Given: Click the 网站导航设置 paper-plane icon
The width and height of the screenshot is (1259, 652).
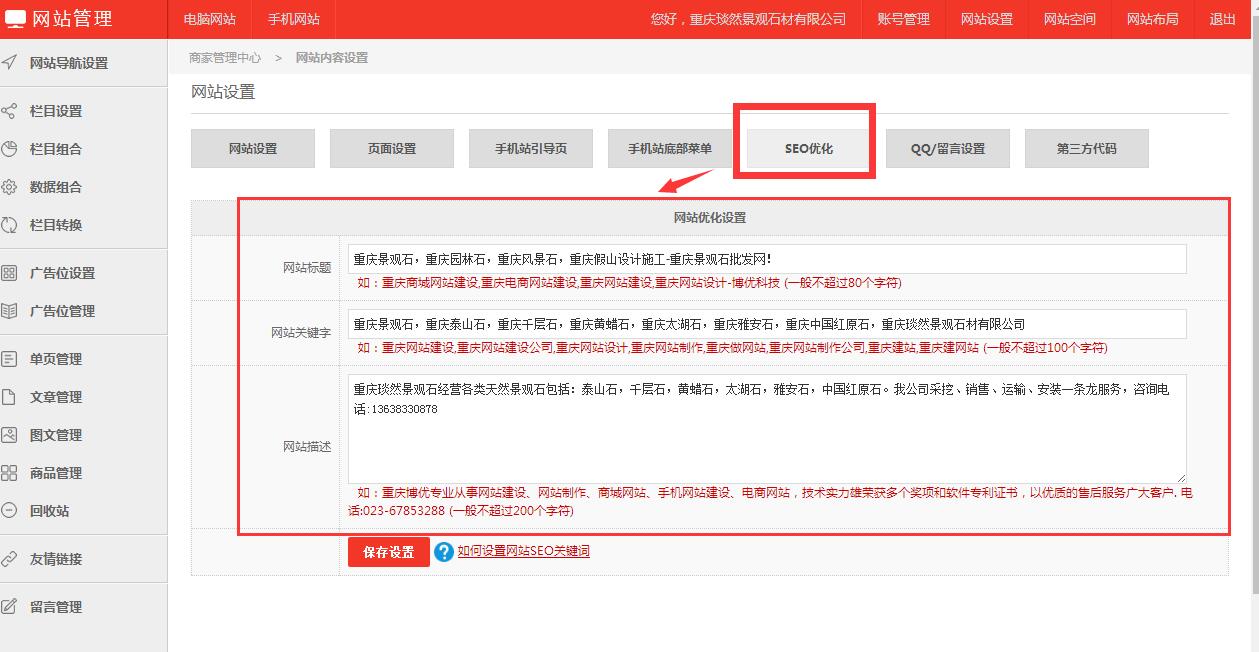Looking at the screenshot, I should pos(9,63).
